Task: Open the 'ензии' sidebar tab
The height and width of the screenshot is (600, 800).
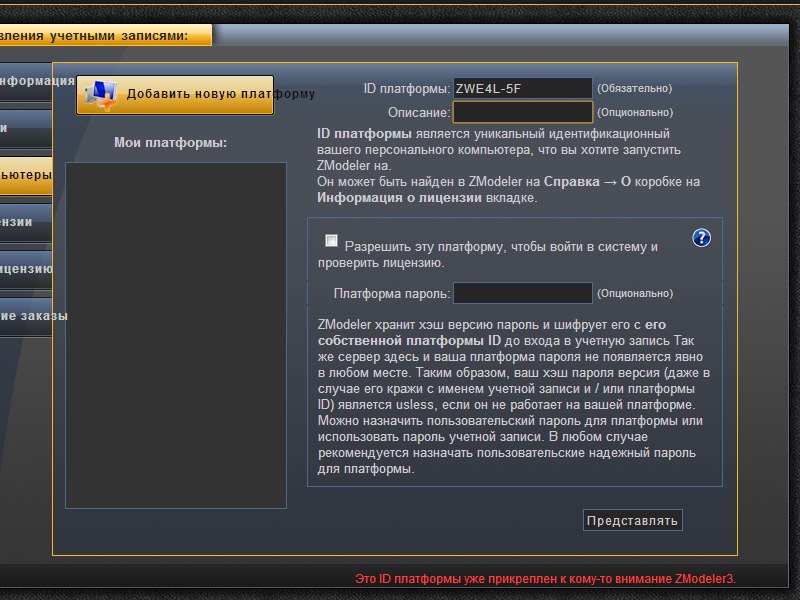Action: click(x=26, y=222)
